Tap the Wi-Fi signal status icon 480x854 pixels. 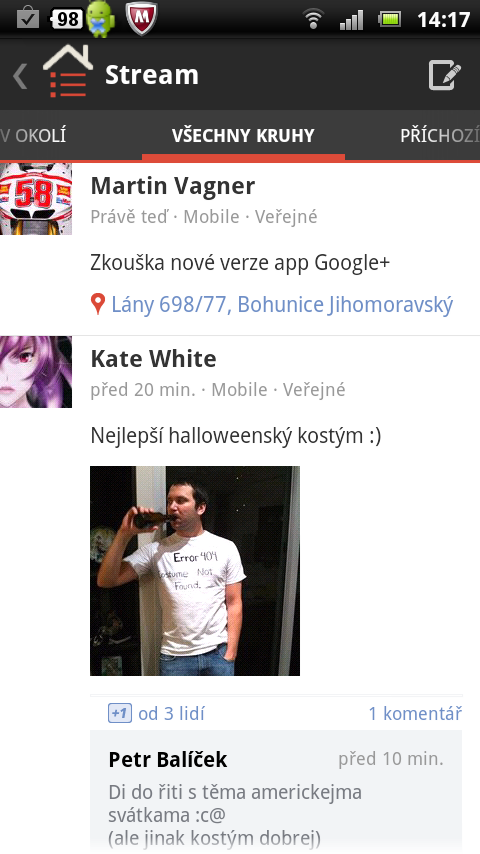[313, 20]
